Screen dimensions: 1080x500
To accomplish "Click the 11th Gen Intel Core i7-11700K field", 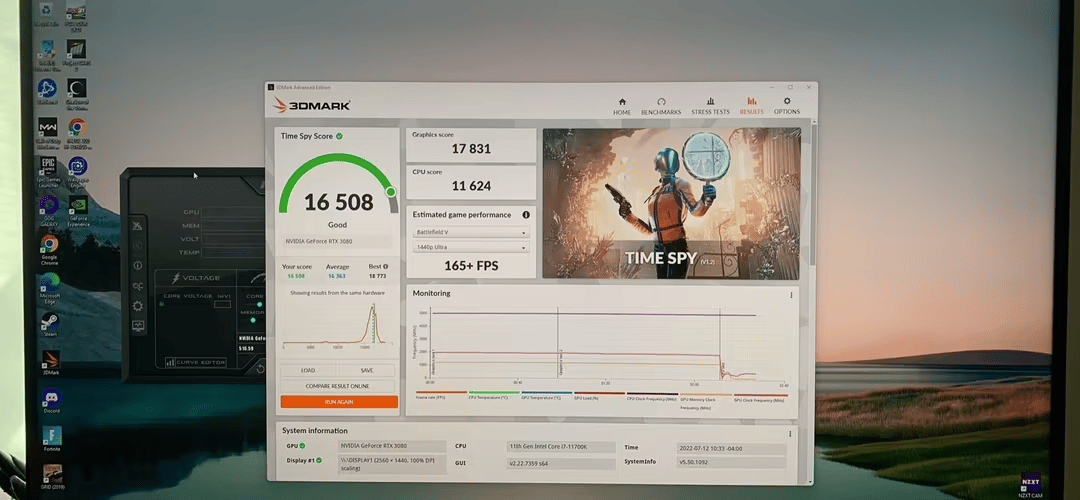I will point(560,446).
